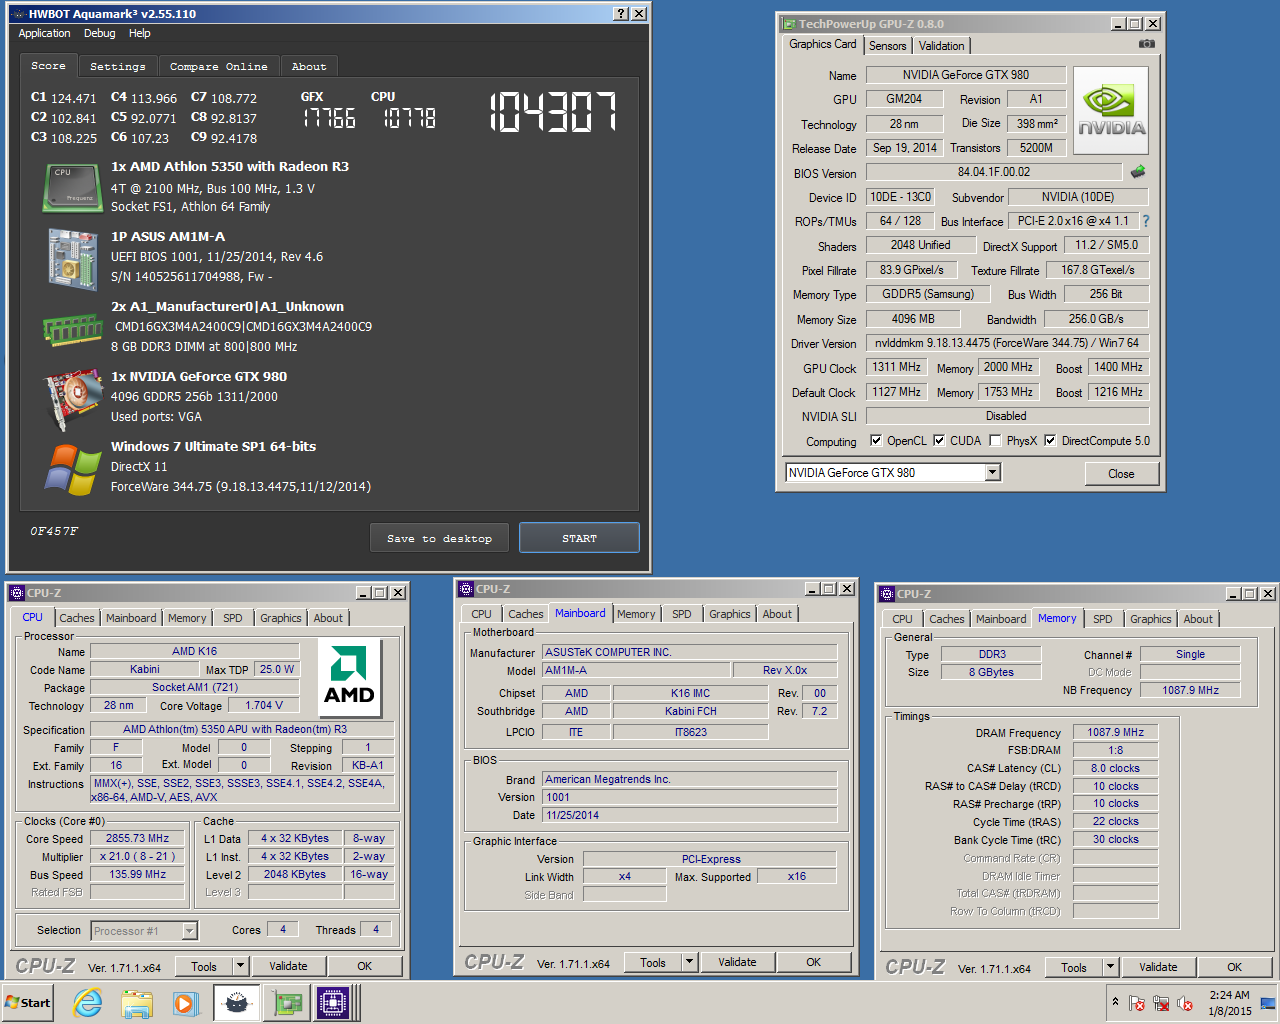1280x1024 pixels.
Task: Open the About tab in Aquamark
Action: click(309, 66)
